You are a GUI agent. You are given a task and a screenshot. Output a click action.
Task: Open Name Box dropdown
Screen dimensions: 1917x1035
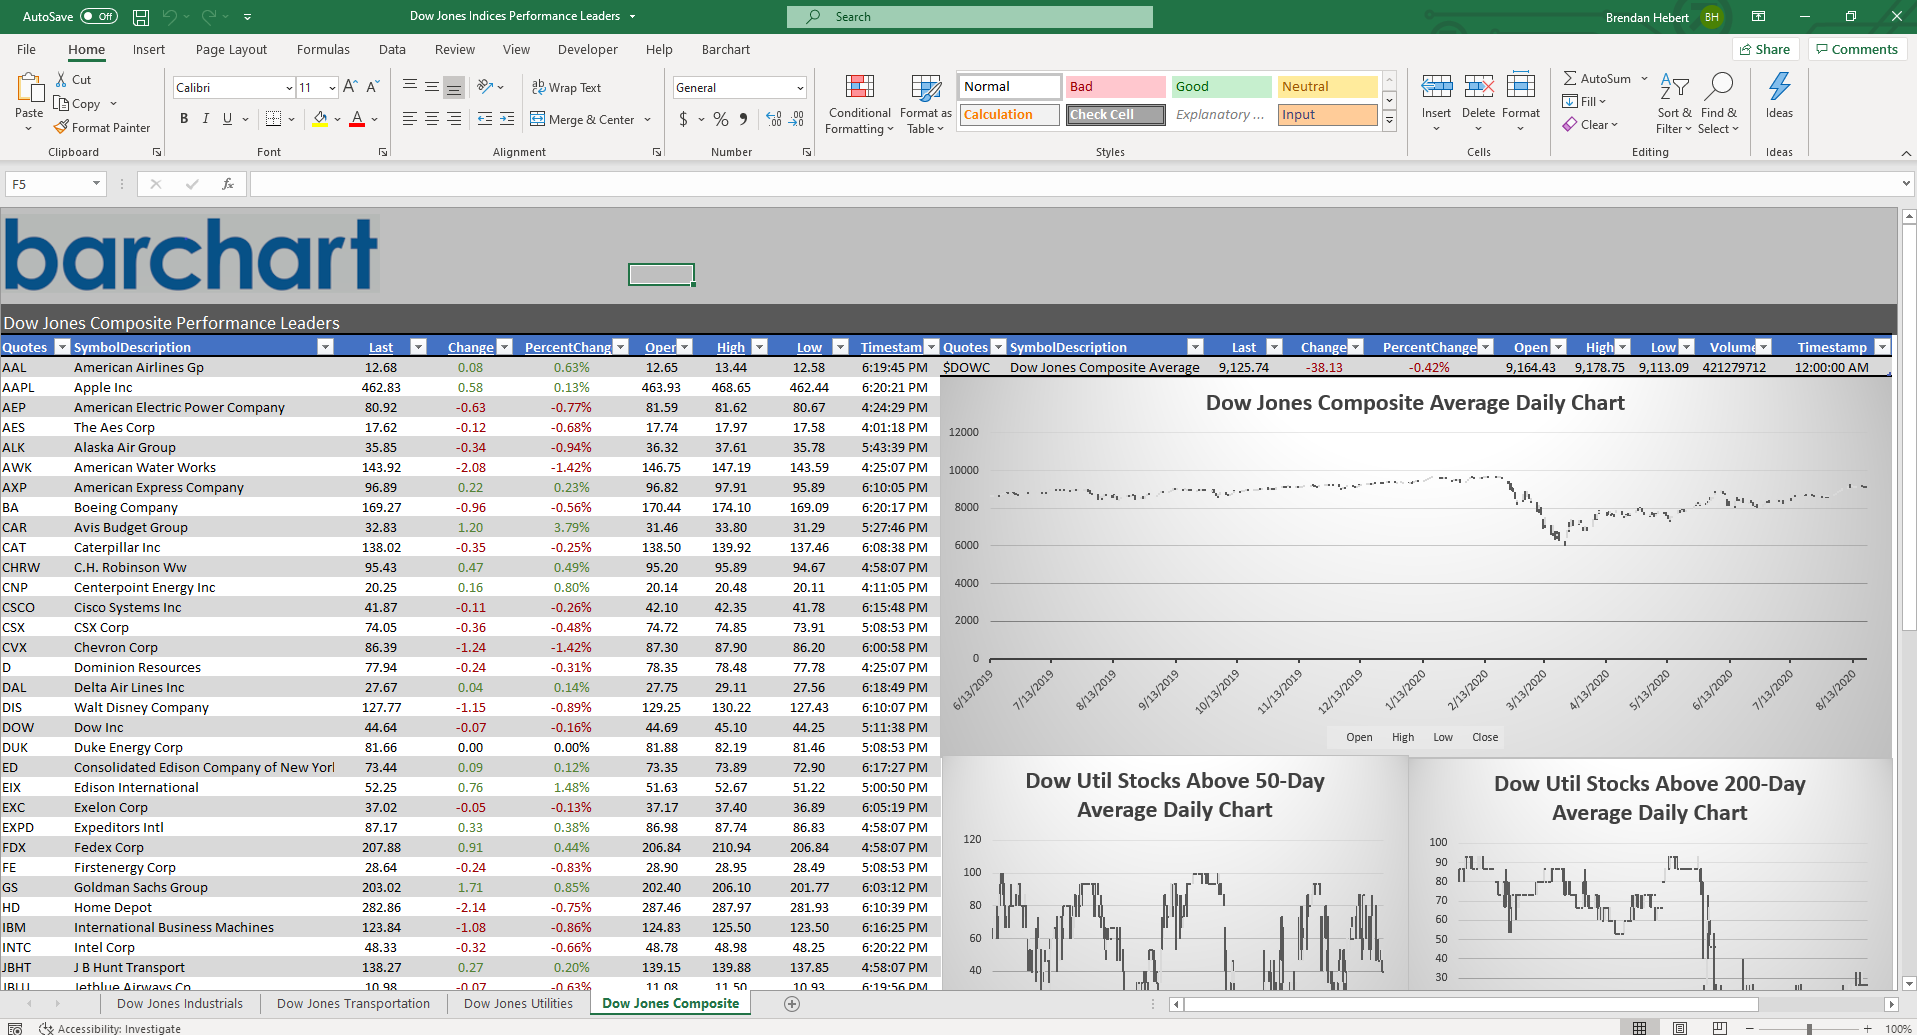point(96,184)
